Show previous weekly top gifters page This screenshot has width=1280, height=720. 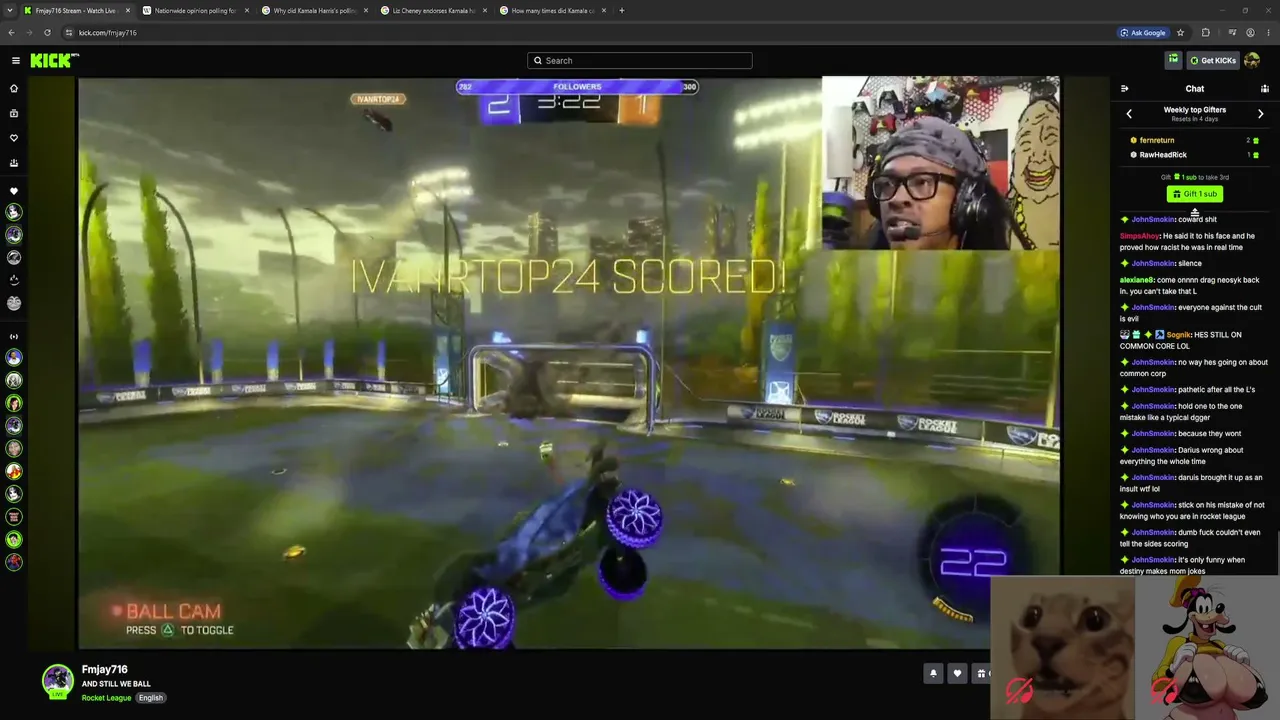pyautogui.click(x=1129, y=114)
